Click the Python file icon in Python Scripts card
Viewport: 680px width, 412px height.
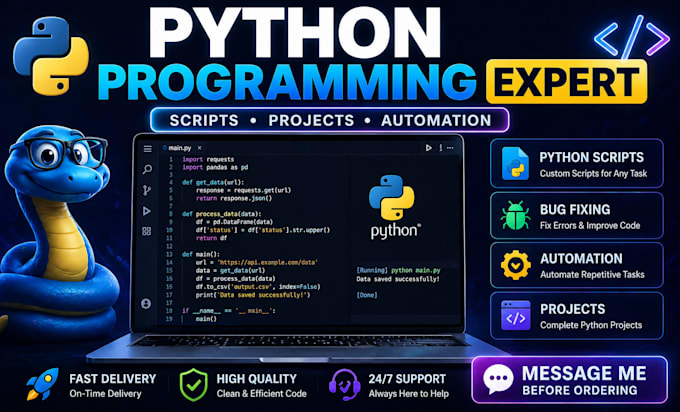click(515, 163)
